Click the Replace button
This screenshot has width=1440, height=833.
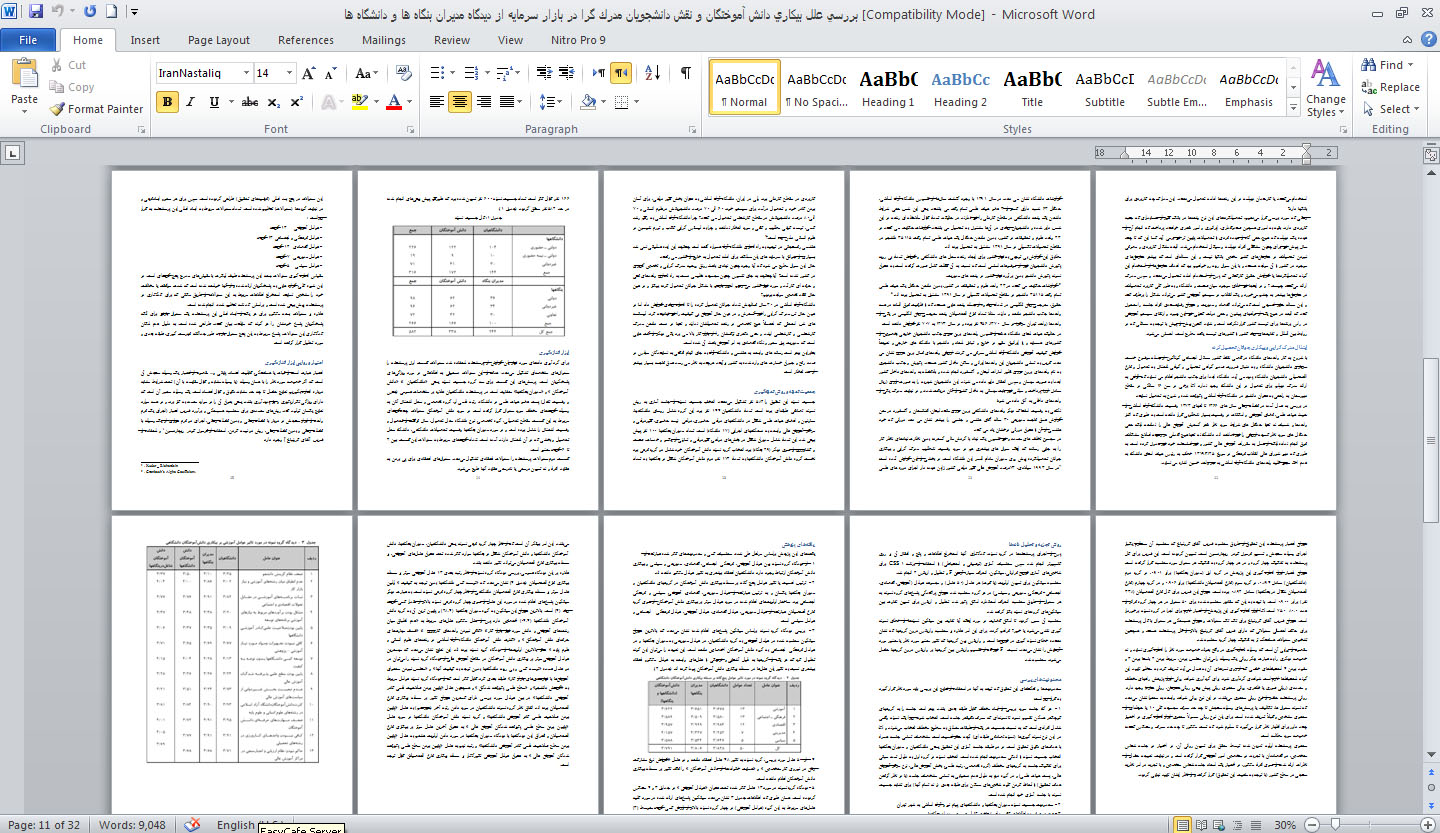1391,87
